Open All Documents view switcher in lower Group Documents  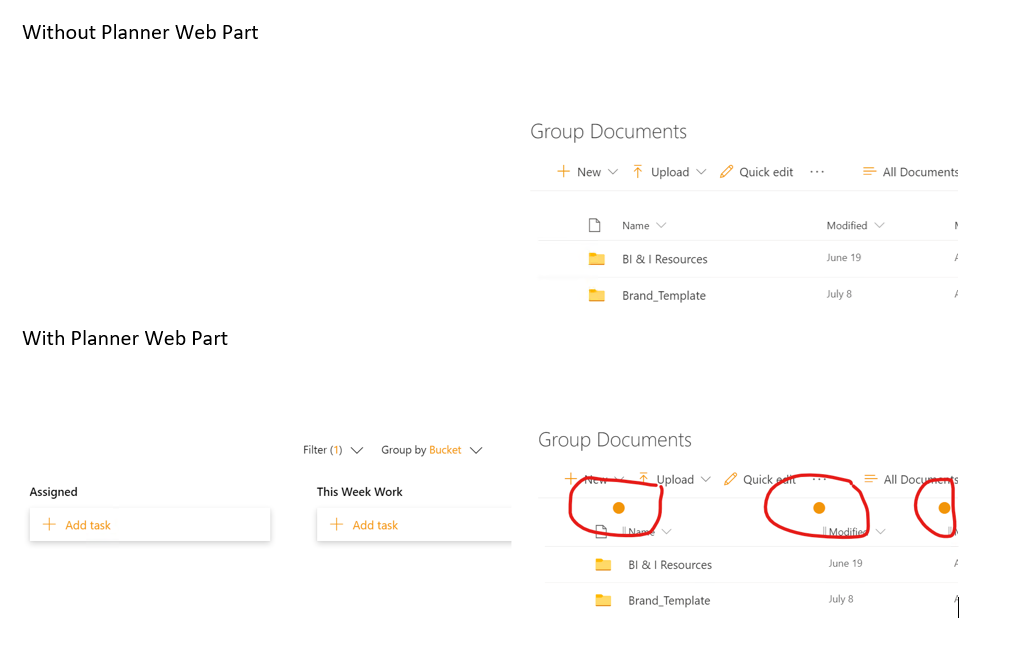click(920, 479)
